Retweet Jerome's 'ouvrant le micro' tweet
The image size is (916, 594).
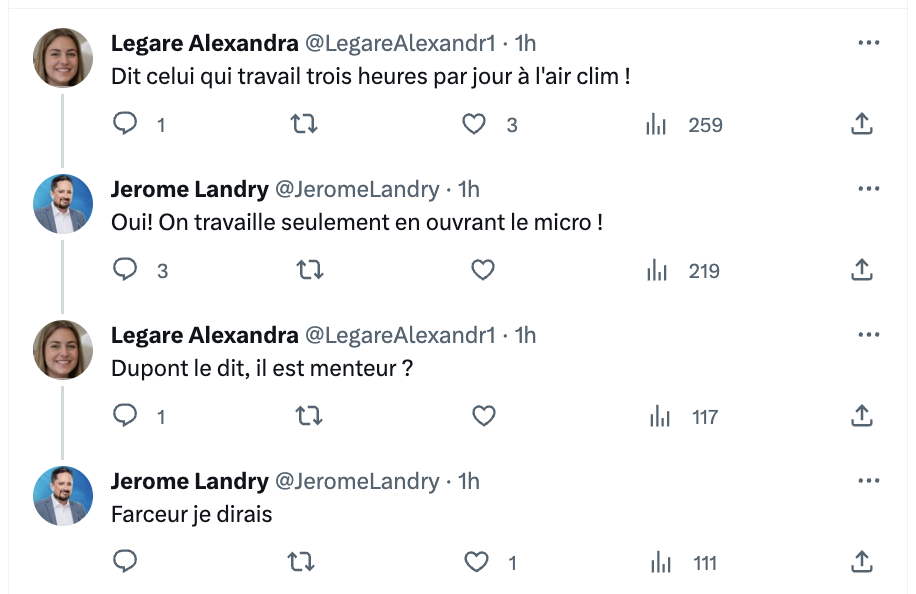pyautogui.click(x=310, y=270)
